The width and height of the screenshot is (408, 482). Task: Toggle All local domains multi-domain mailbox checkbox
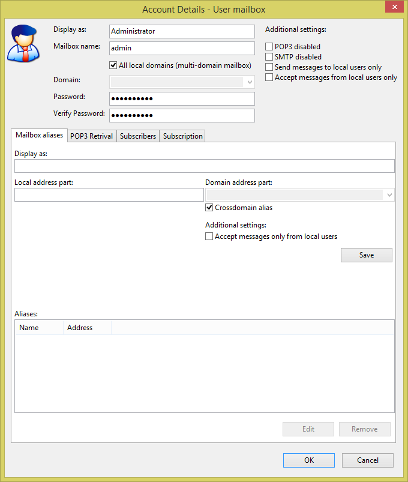113,65
